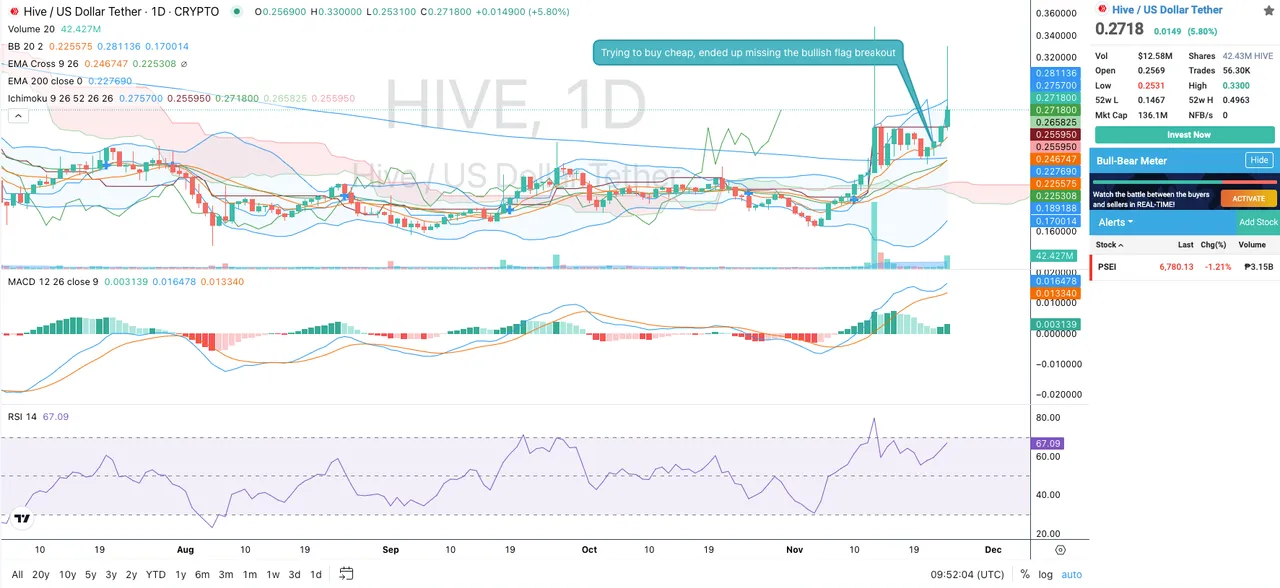Select the 6m time range
This screenshot has height=588, width=1280.
[202, 574]
